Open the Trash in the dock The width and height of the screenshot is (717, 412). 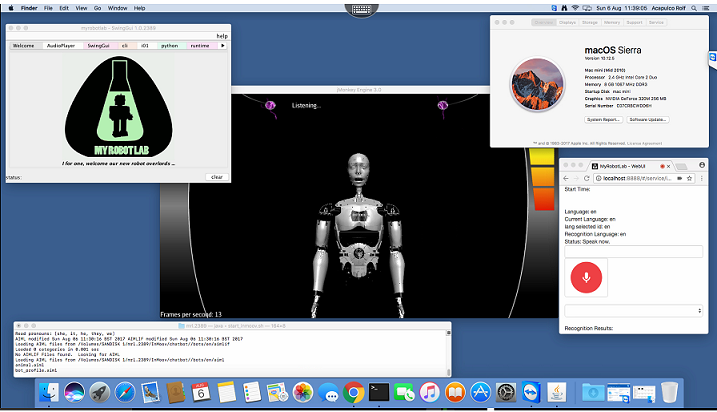[x=669, y=392]
